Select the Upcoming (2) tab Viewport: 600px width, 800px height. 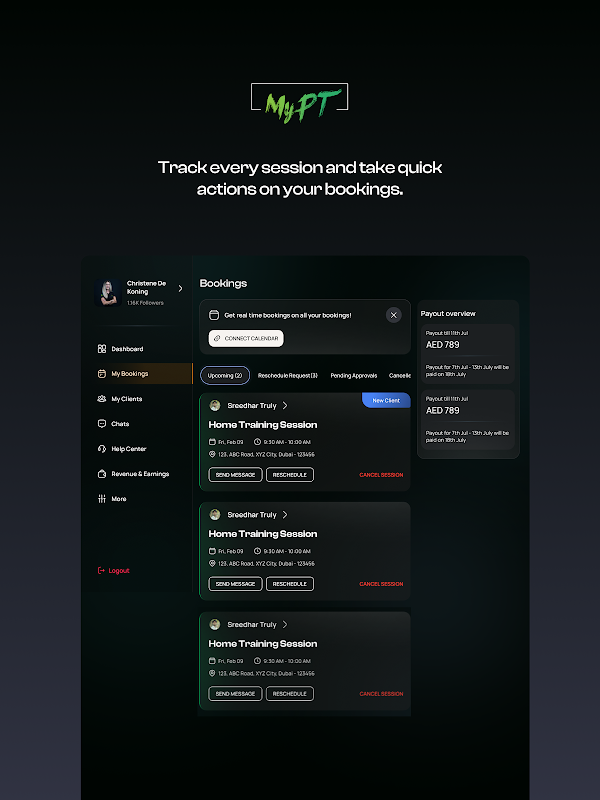pos(224,375)
